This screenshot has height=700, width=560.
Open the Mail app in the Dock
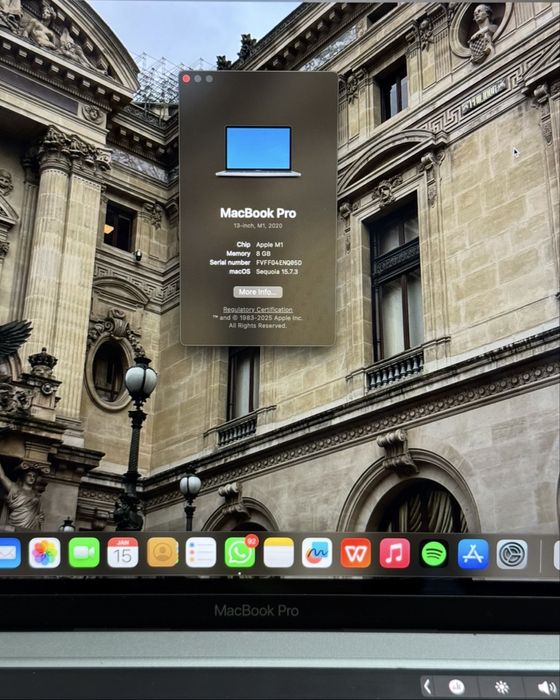(10, 553)
